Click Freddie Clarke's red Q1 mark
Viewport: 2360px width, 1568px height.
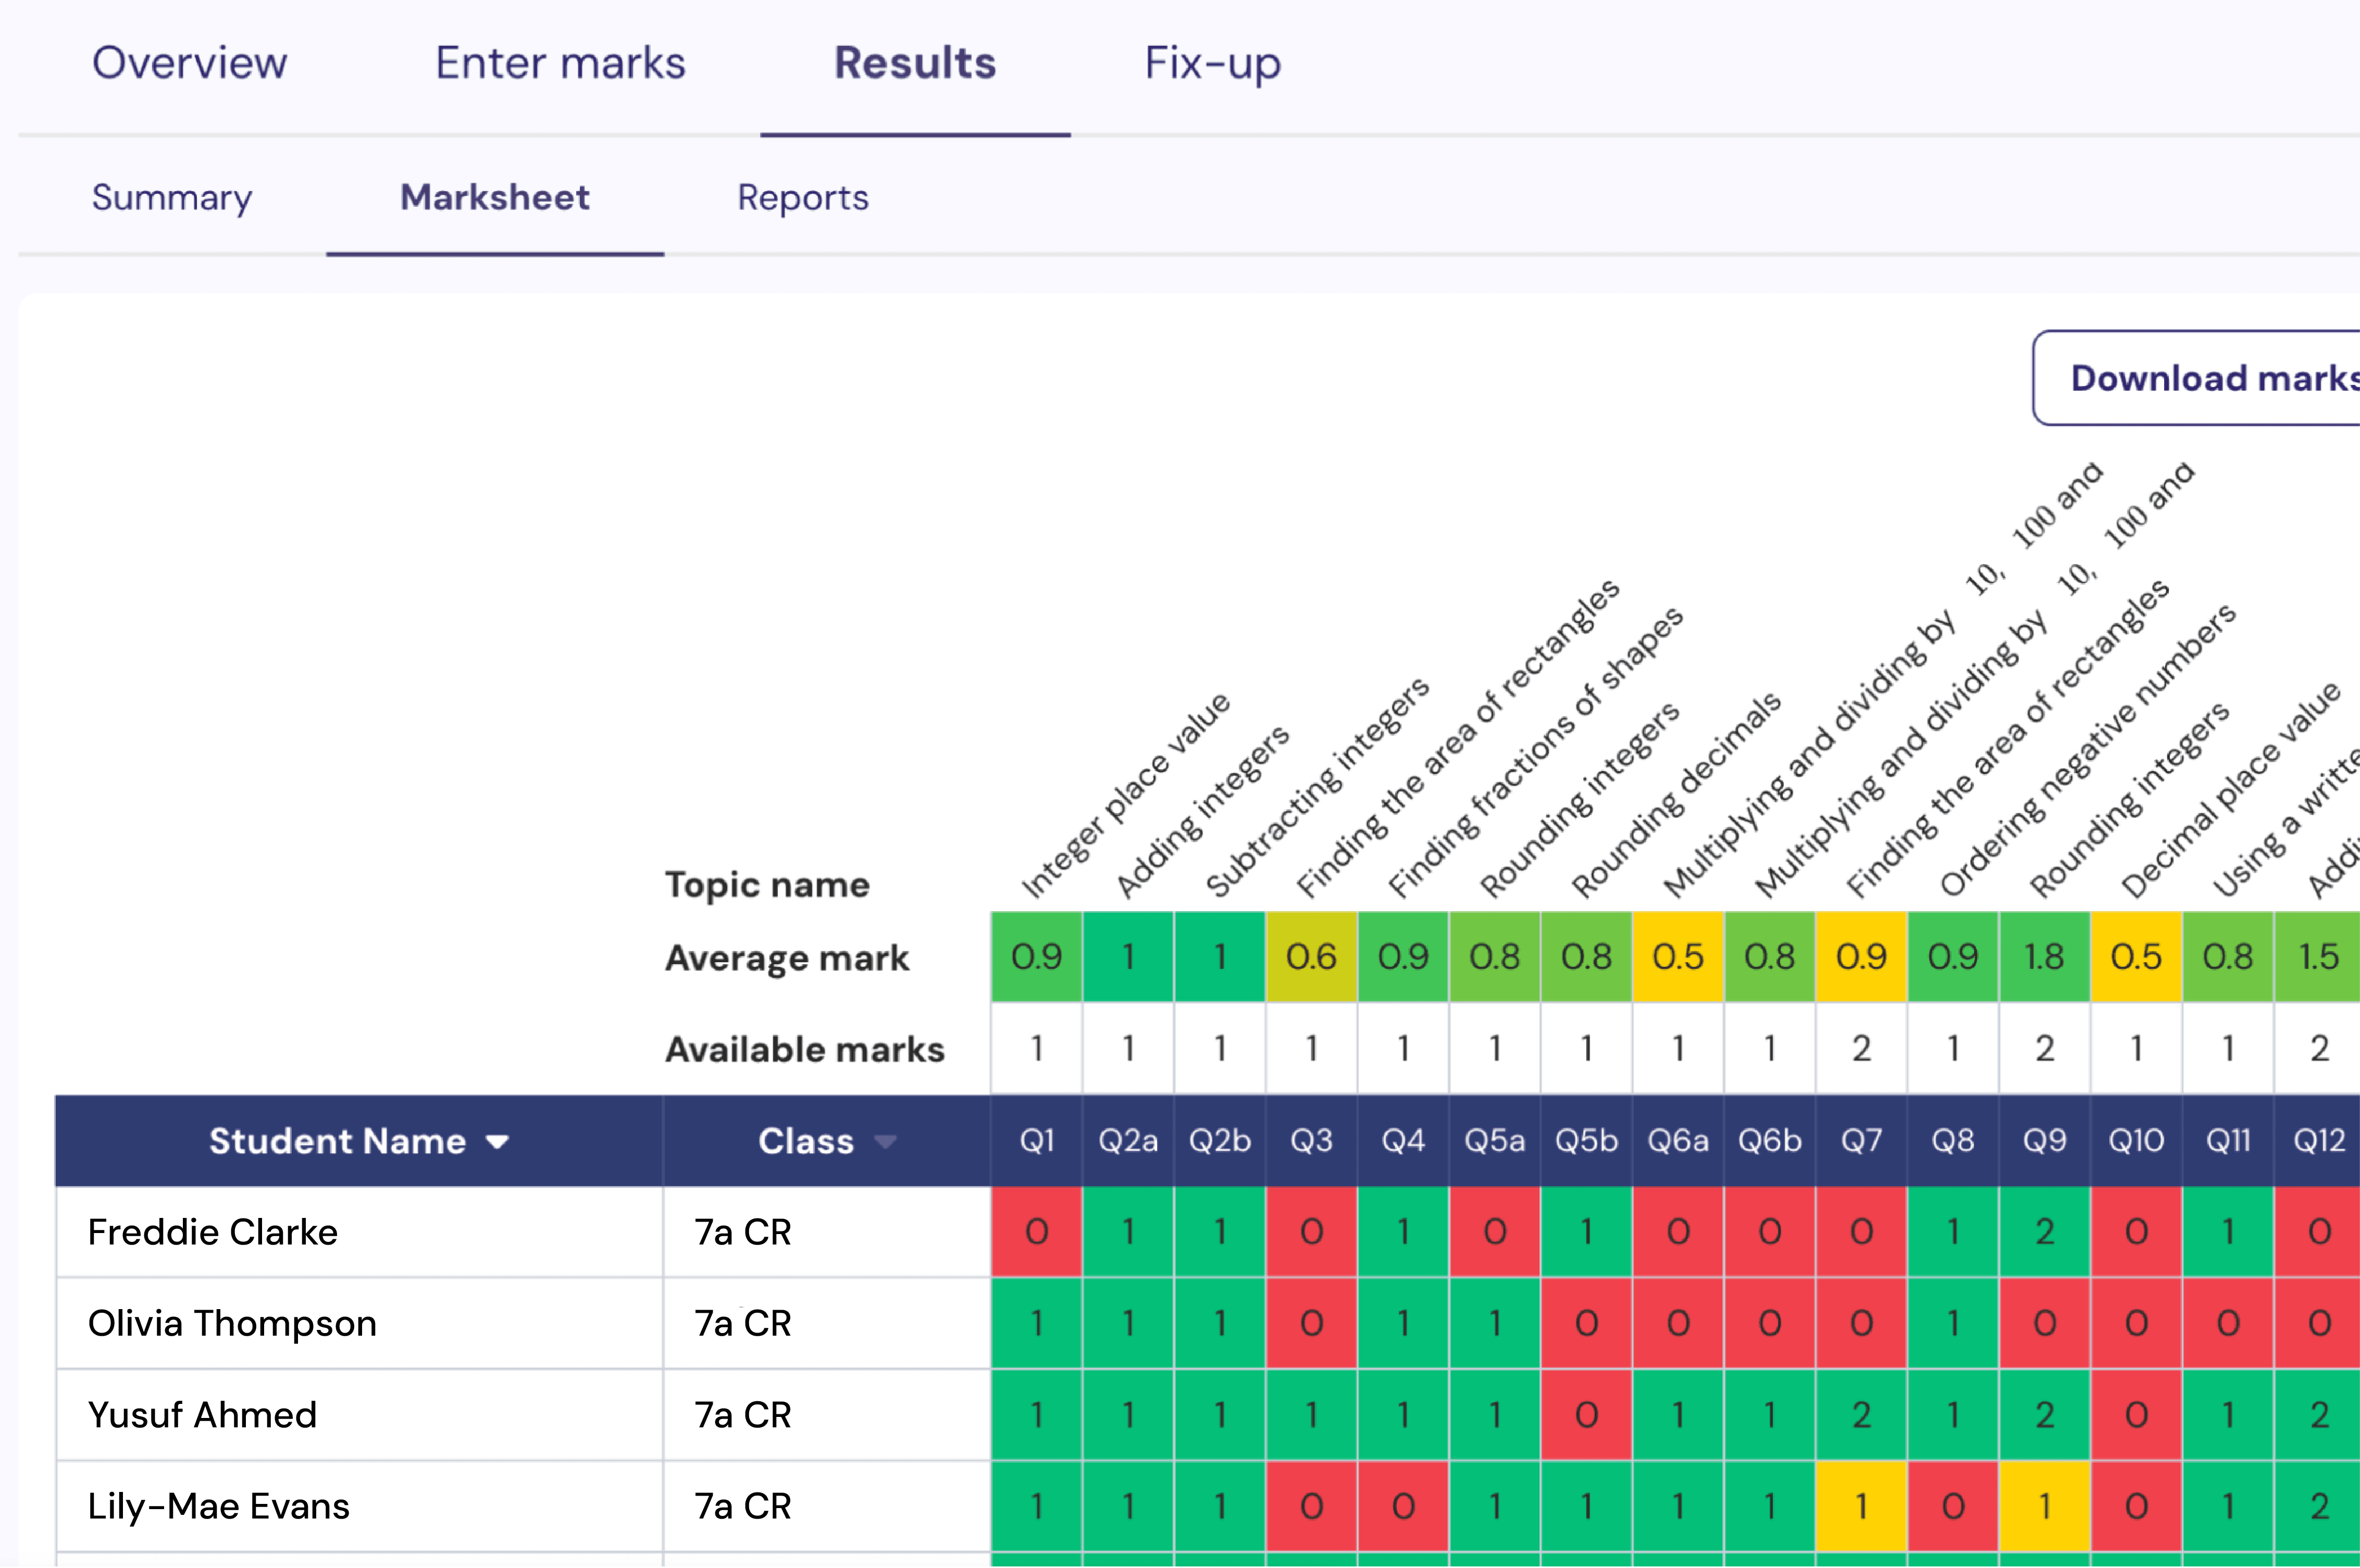coord(1036,1232)
